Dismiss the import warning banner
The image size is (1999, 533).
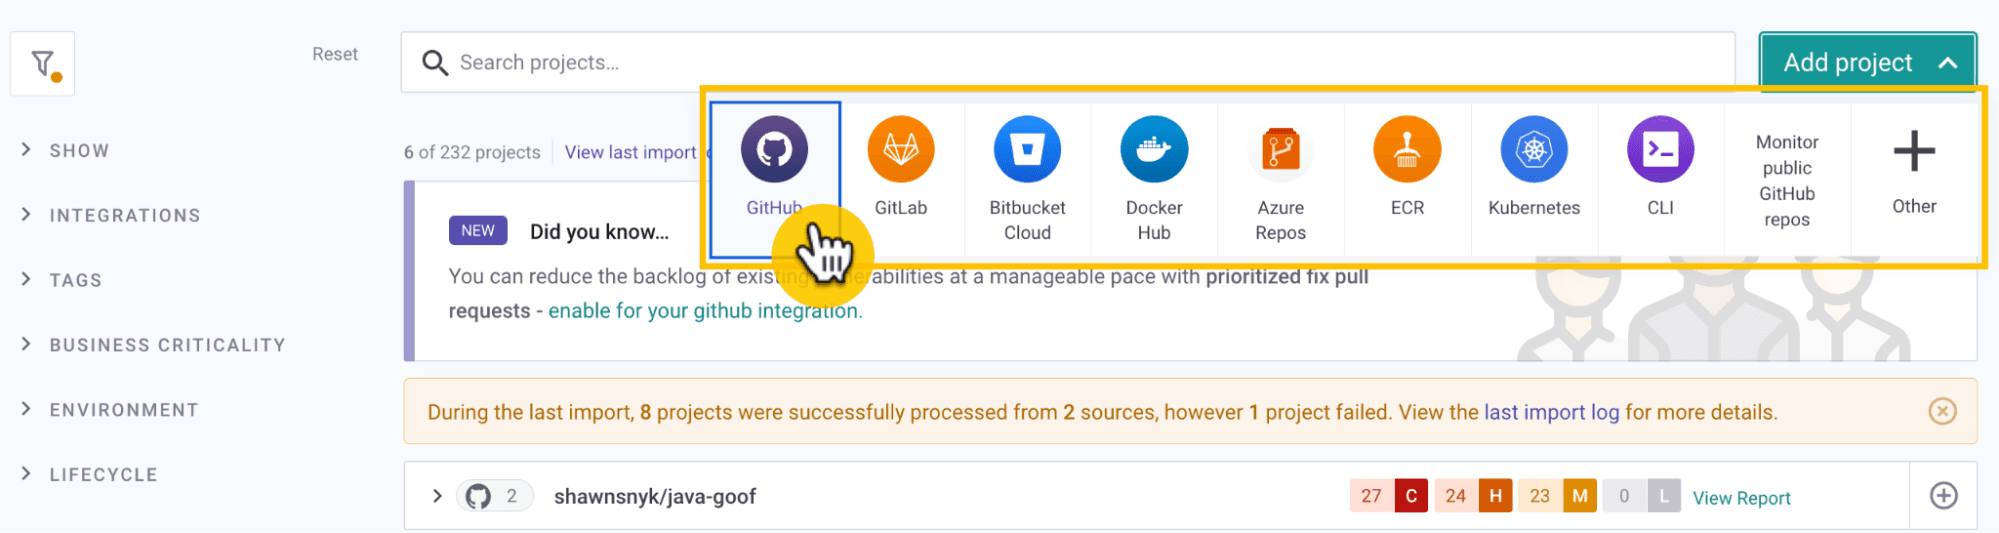1942,411
